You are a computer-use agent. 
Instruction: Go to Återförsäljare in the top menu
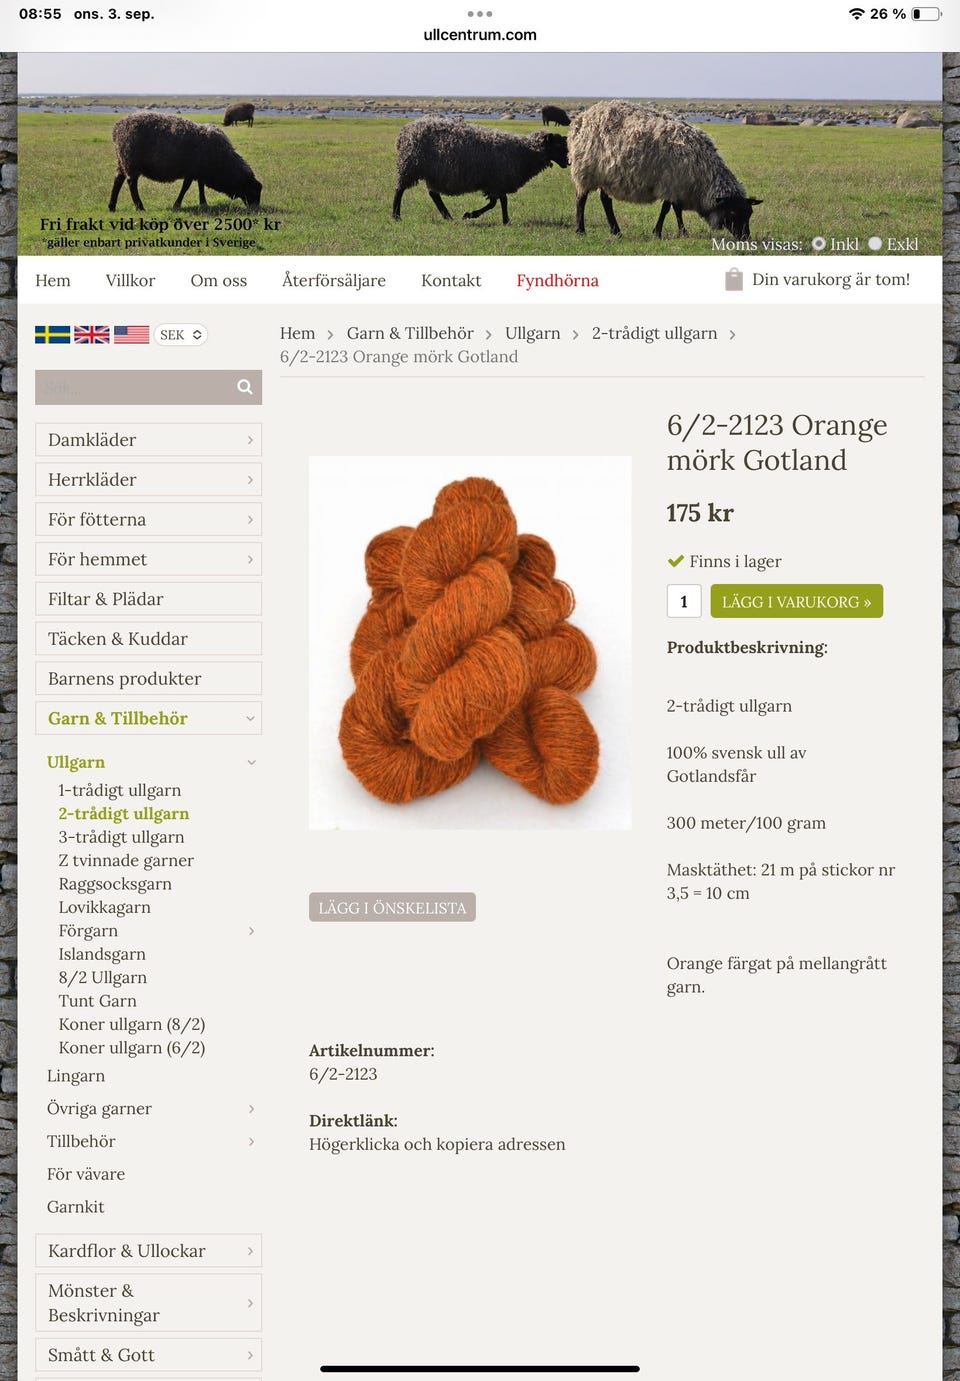[334, 281]
